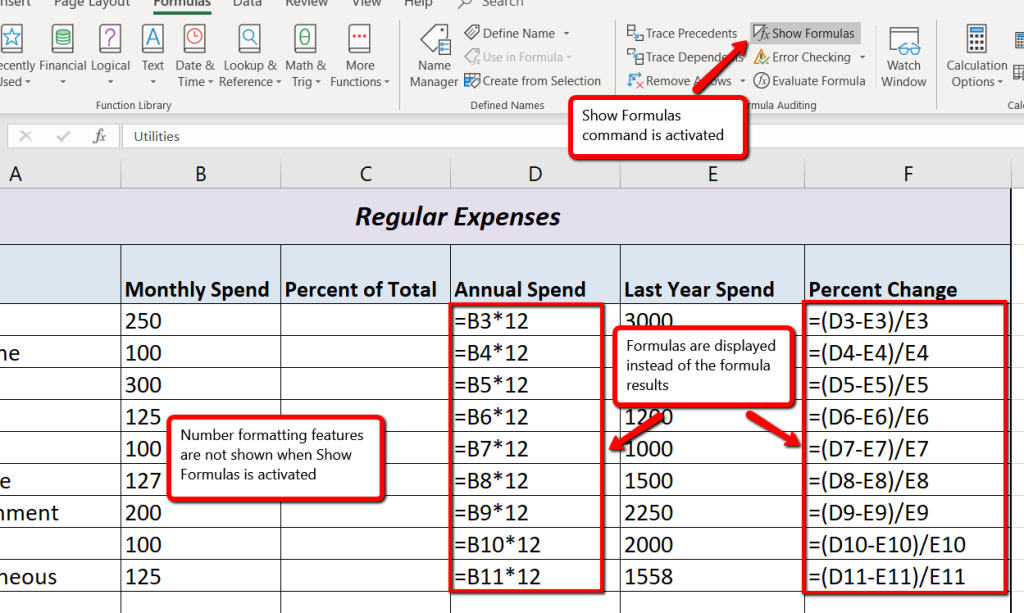
Task: Open the Financial functions library
Action: point(63,55)
